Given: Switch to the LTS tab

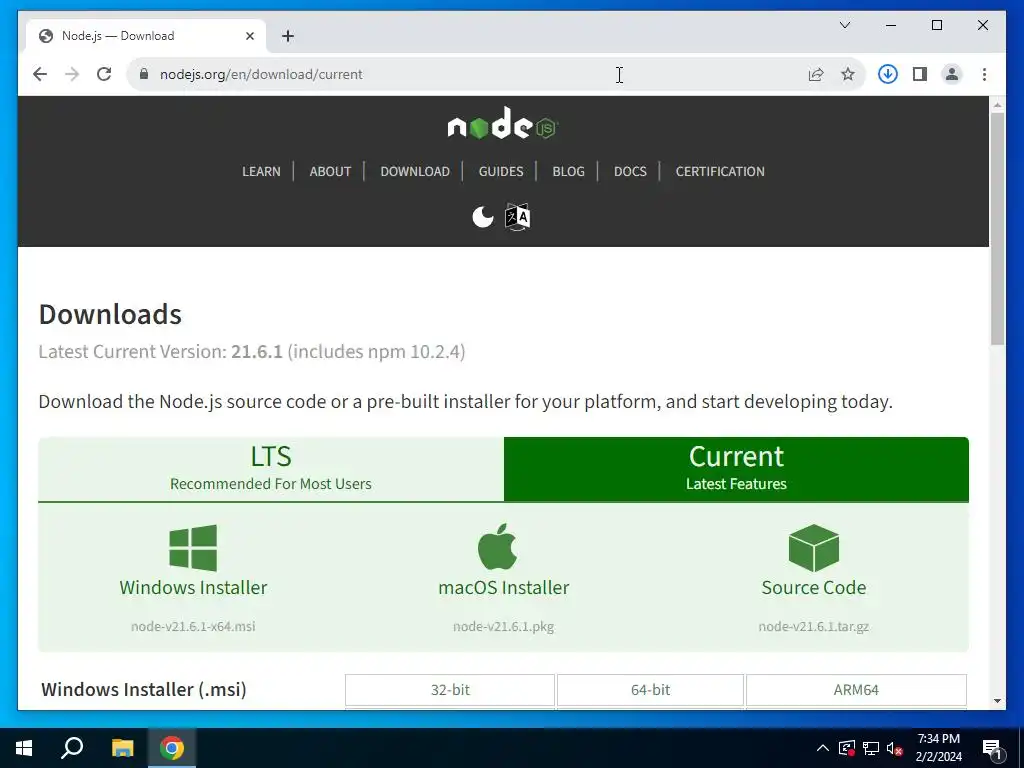Looking at the screenshot, I should tap(271, 469).
